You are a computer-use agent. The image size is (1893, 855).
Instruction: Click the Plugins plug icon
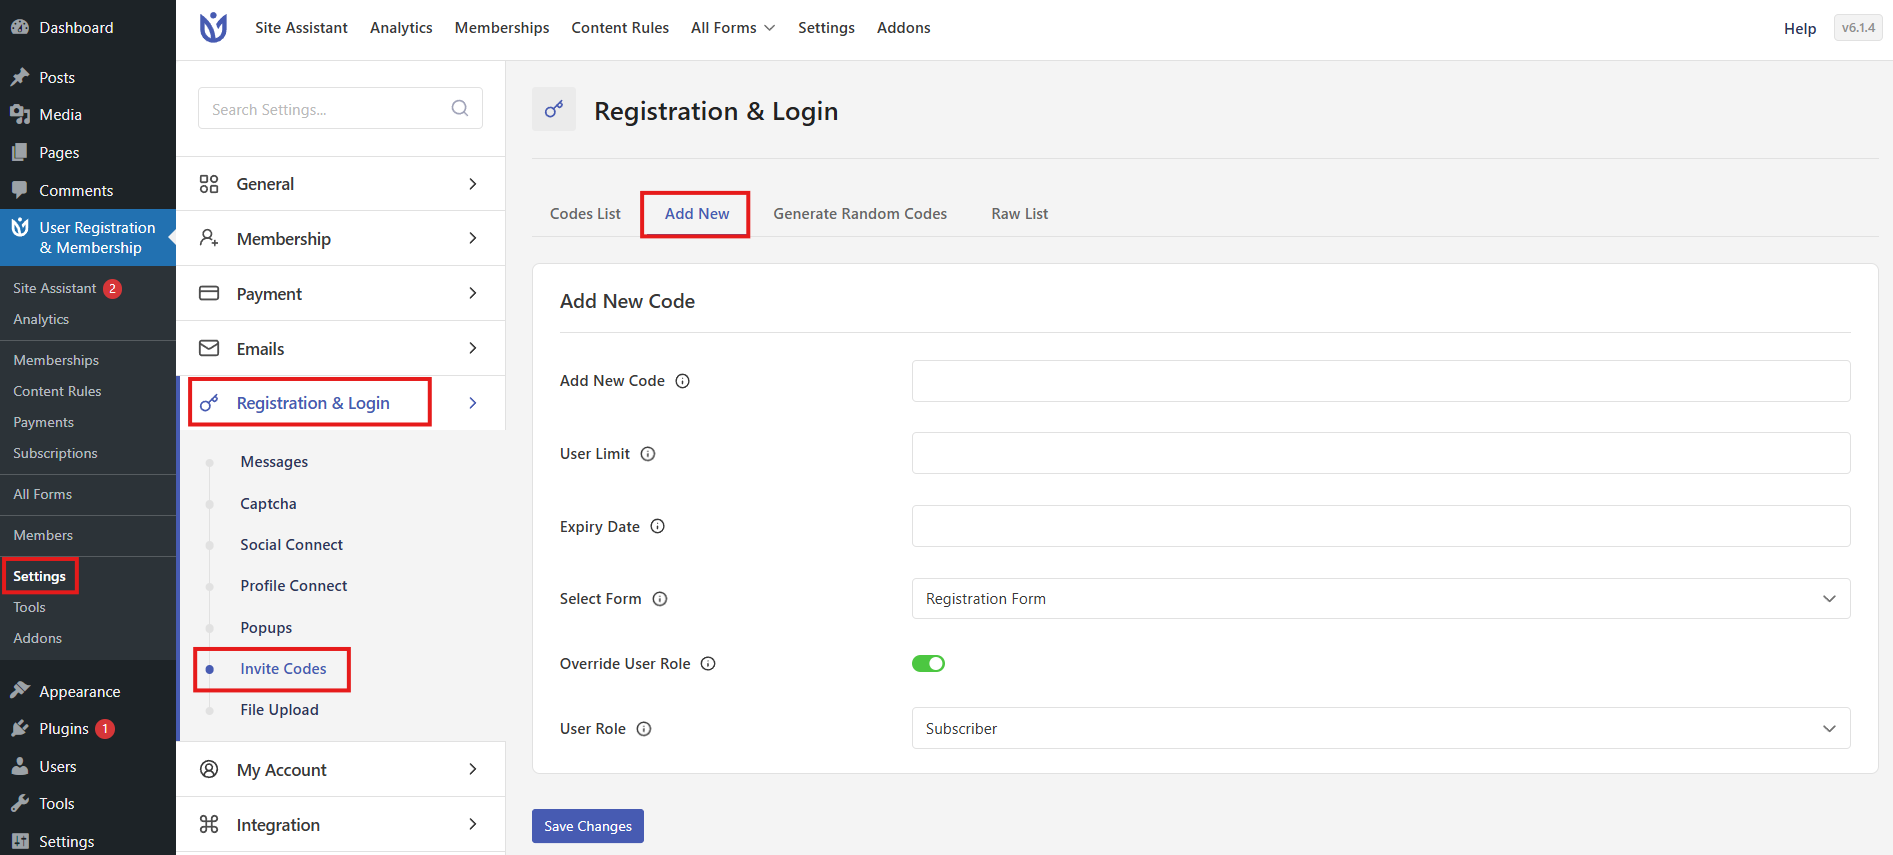(20, 728)
